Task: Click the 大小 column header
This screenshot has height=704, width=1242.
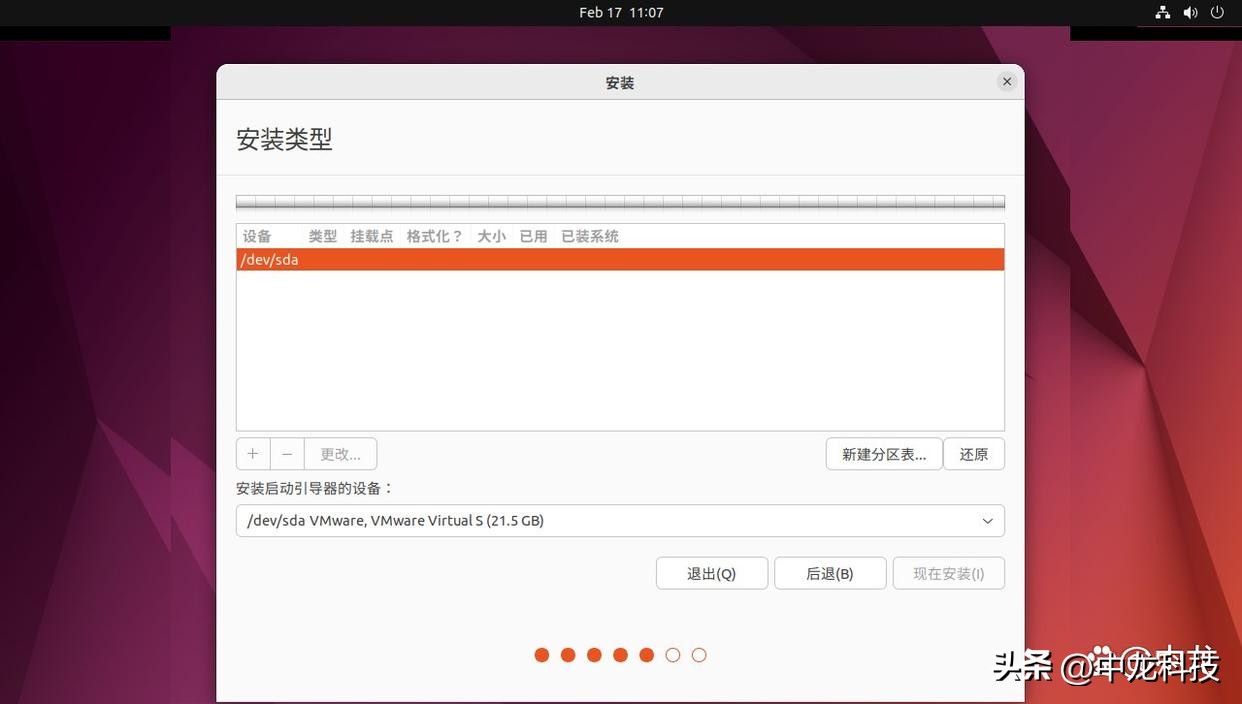Action: tap(490, 234)
